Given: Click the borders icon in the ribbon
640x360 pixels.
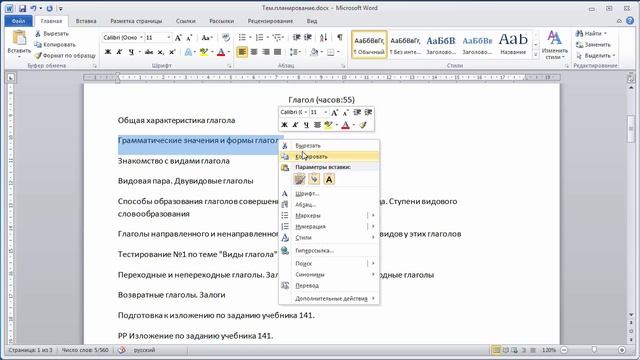Looking at the screenshot, I should point(331,52).
